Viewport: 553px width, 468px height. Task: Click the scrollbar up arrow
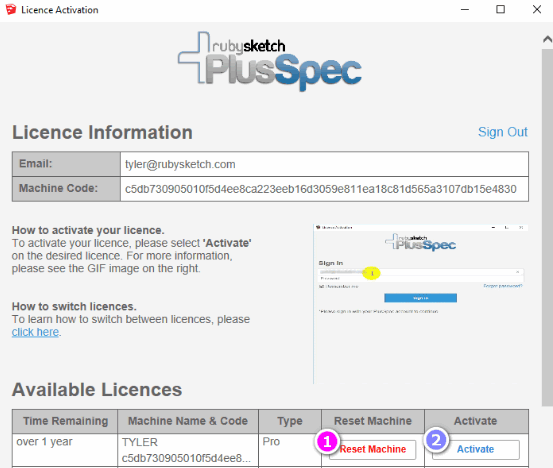coord(547,39)
